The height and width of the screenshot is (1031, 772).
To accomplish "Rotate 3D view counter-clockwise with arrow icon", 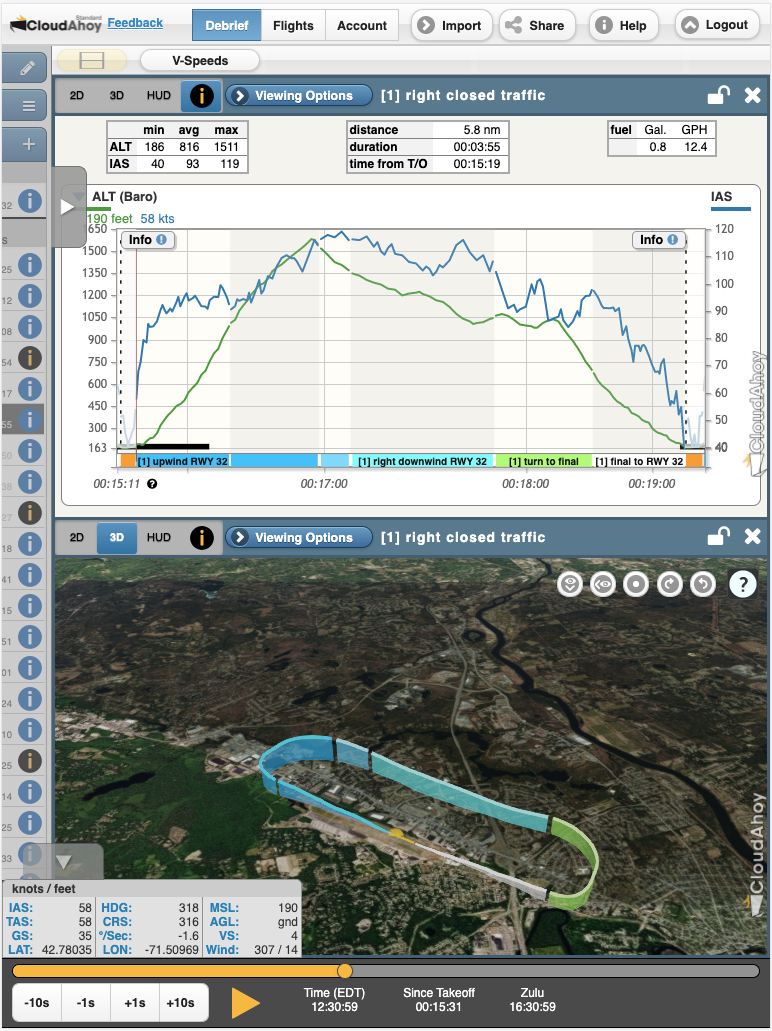I will tap(703, 584).
